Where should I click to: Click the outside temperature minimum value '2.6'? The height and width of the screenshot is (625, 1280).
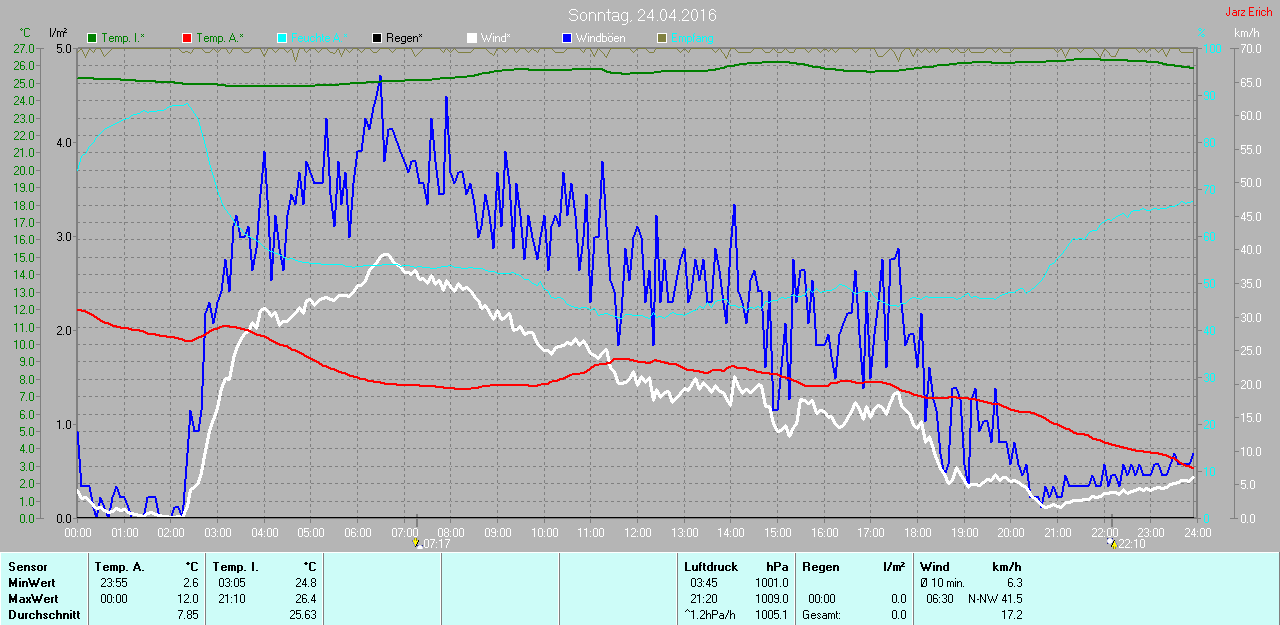point(191,583)
